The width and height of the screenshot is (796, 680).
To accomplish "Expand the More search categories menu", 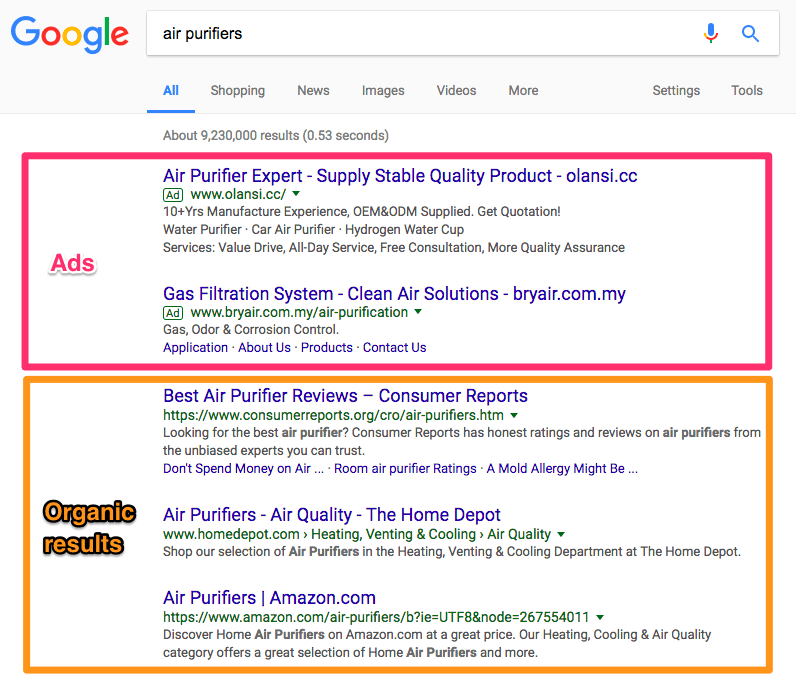I will (523, 90).
